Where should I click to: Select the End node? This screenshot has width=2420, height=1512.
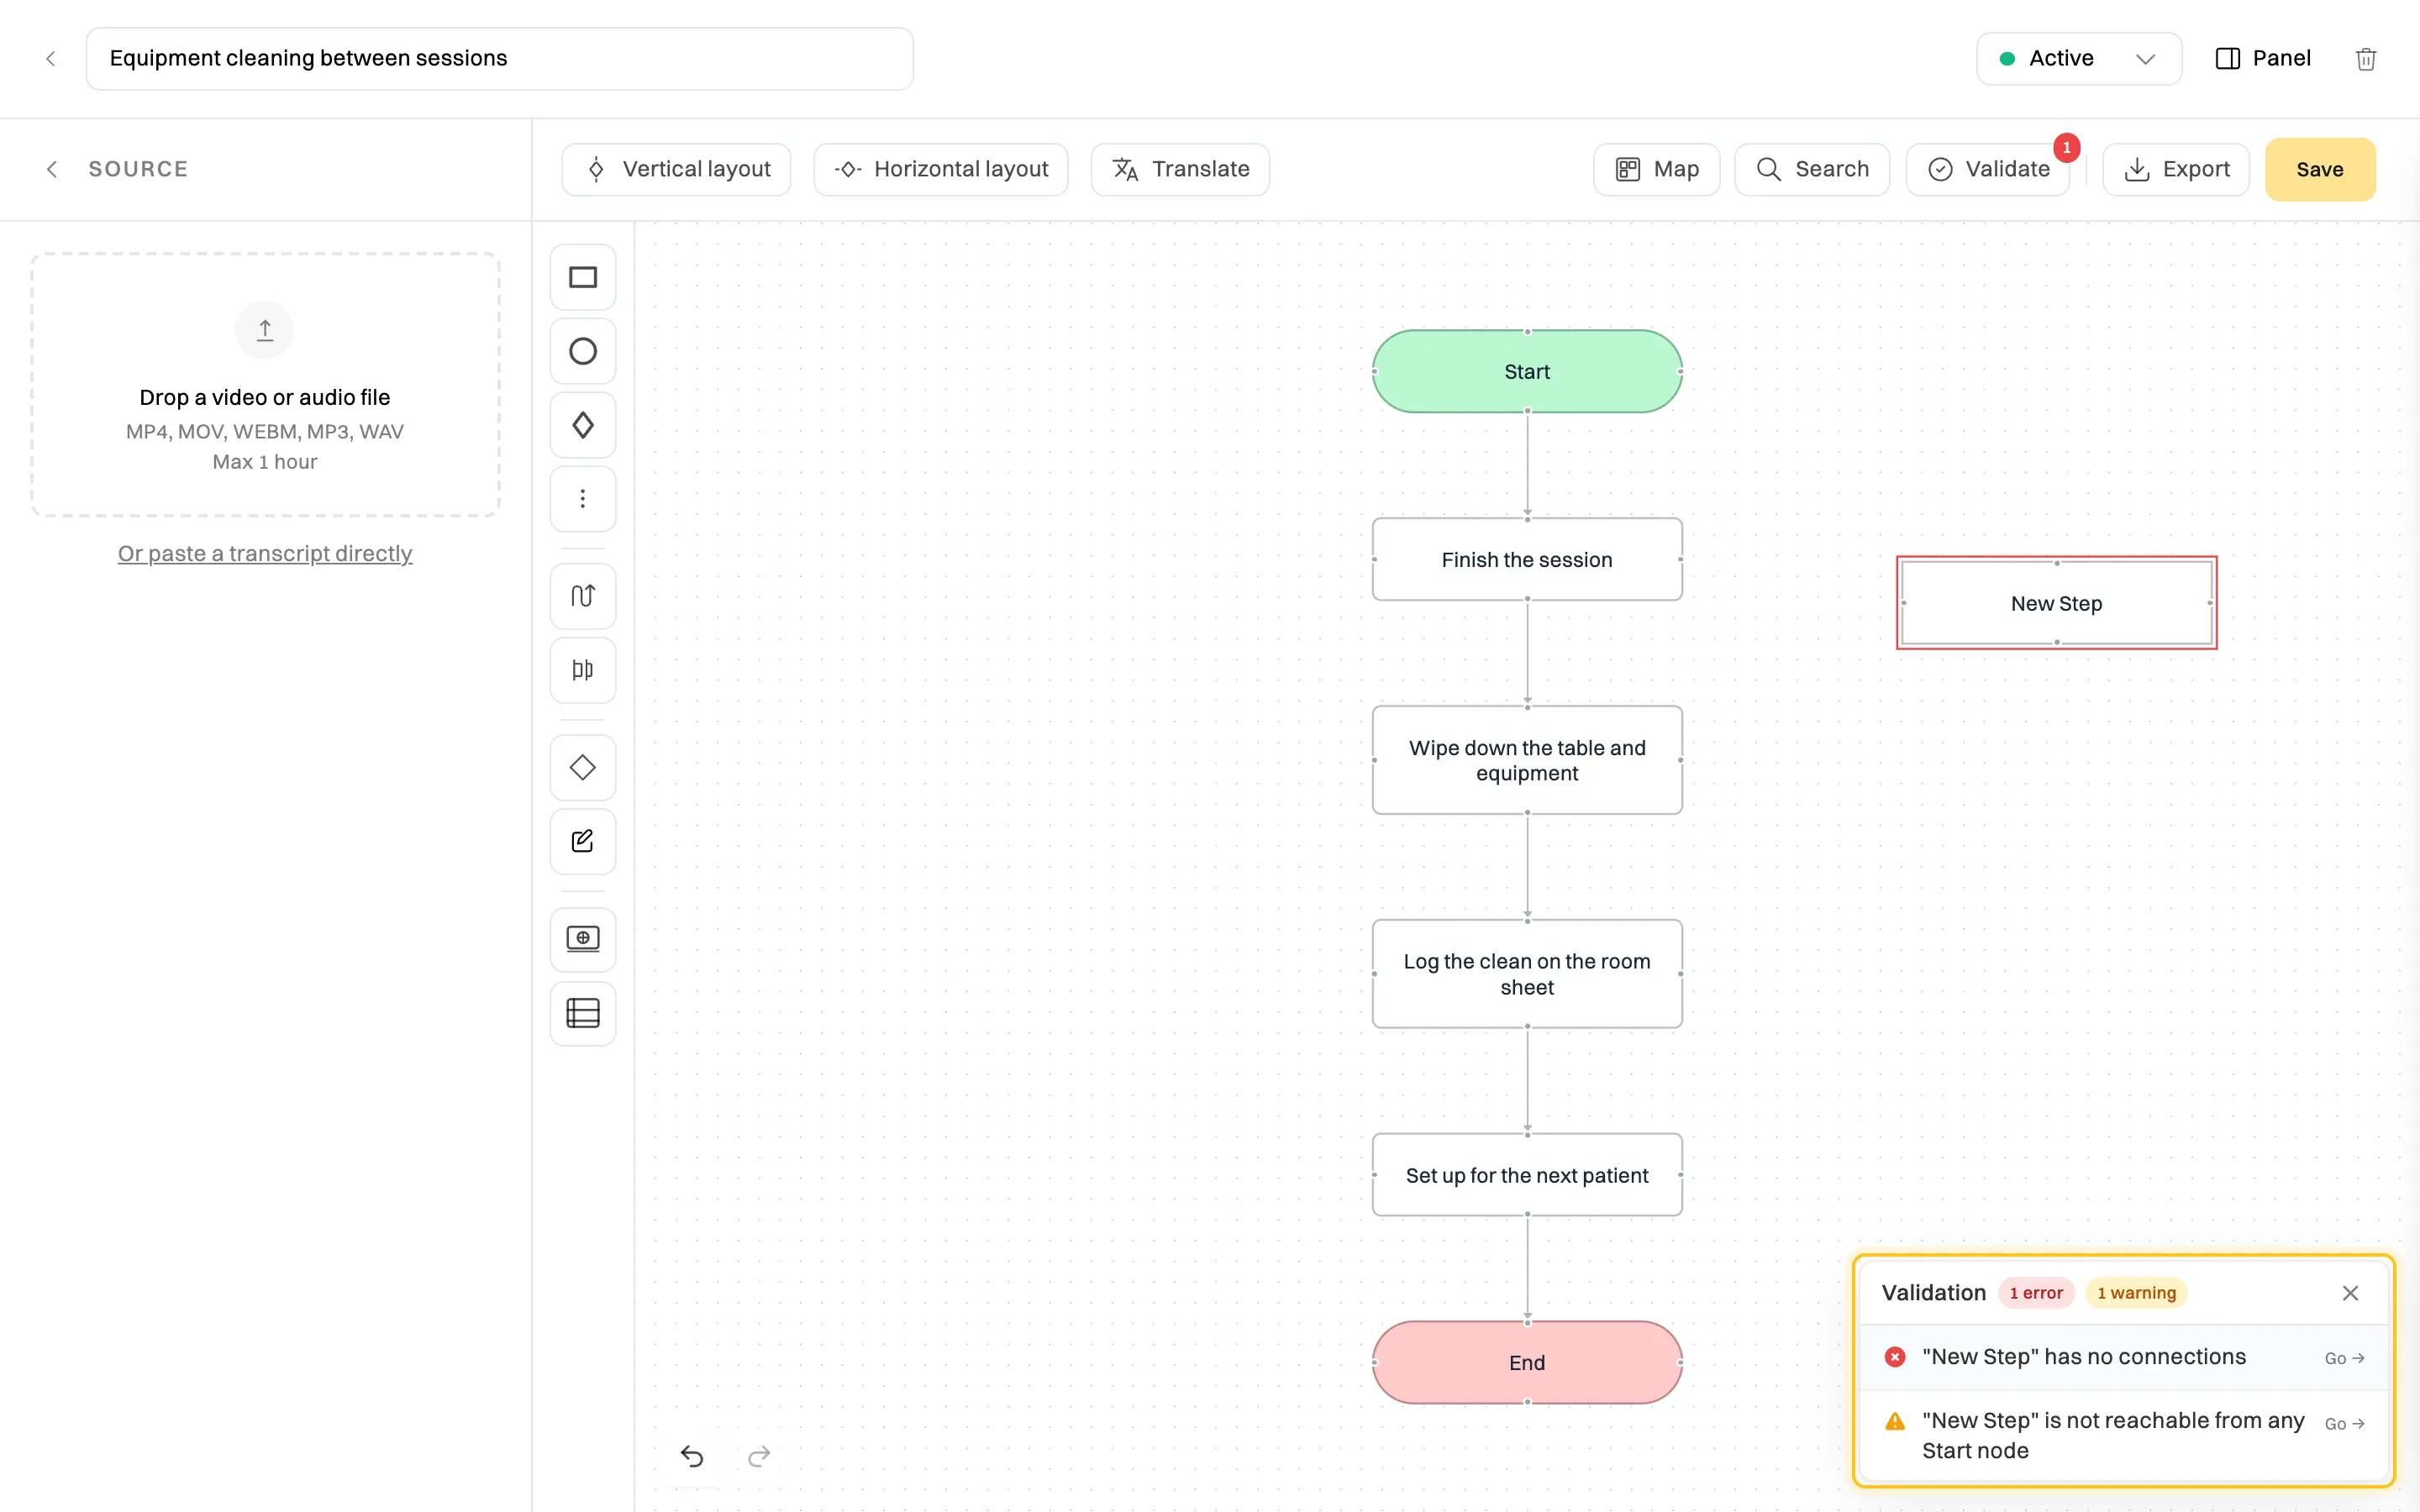1527,1362
